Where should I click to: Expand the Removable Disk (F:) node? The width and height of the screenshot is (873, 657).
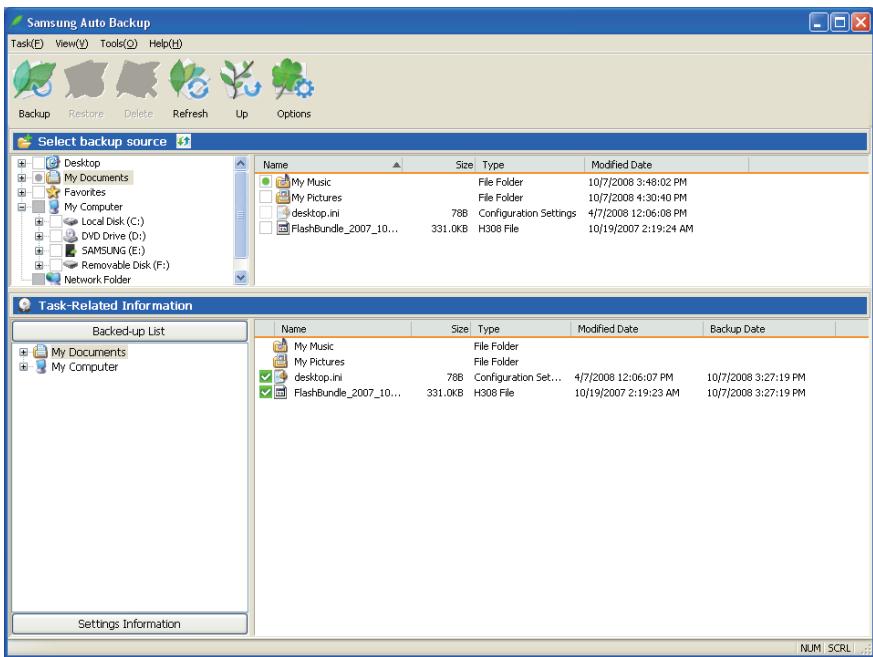(39, 265)
